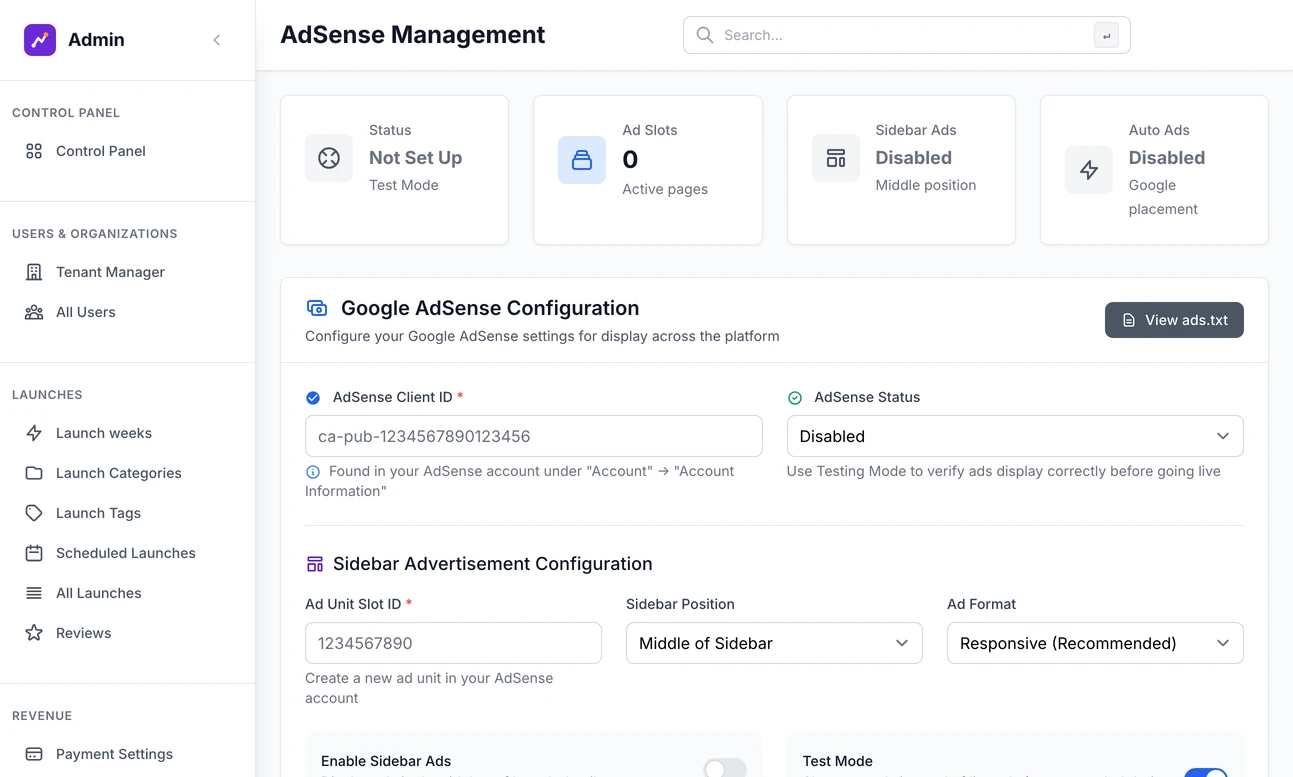Click the AdSense Status green check icon
The width and height of the screenshot is (1293, 777).
point(795,398)
